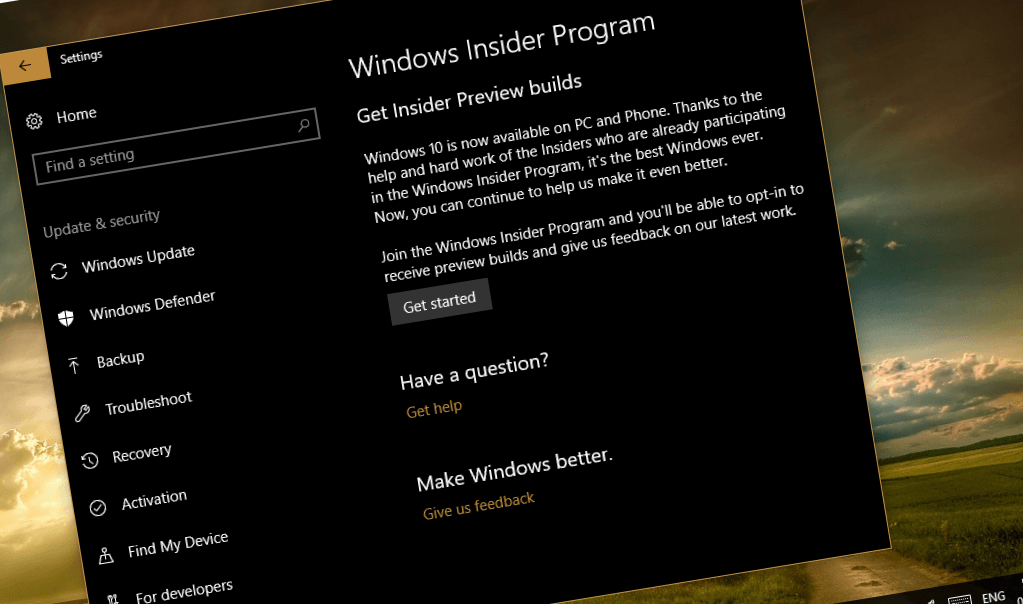Image resolution: width=1023 pixels, height=604 pixels.
Task: Click the Find a setting search field
Action: [176, 147]
